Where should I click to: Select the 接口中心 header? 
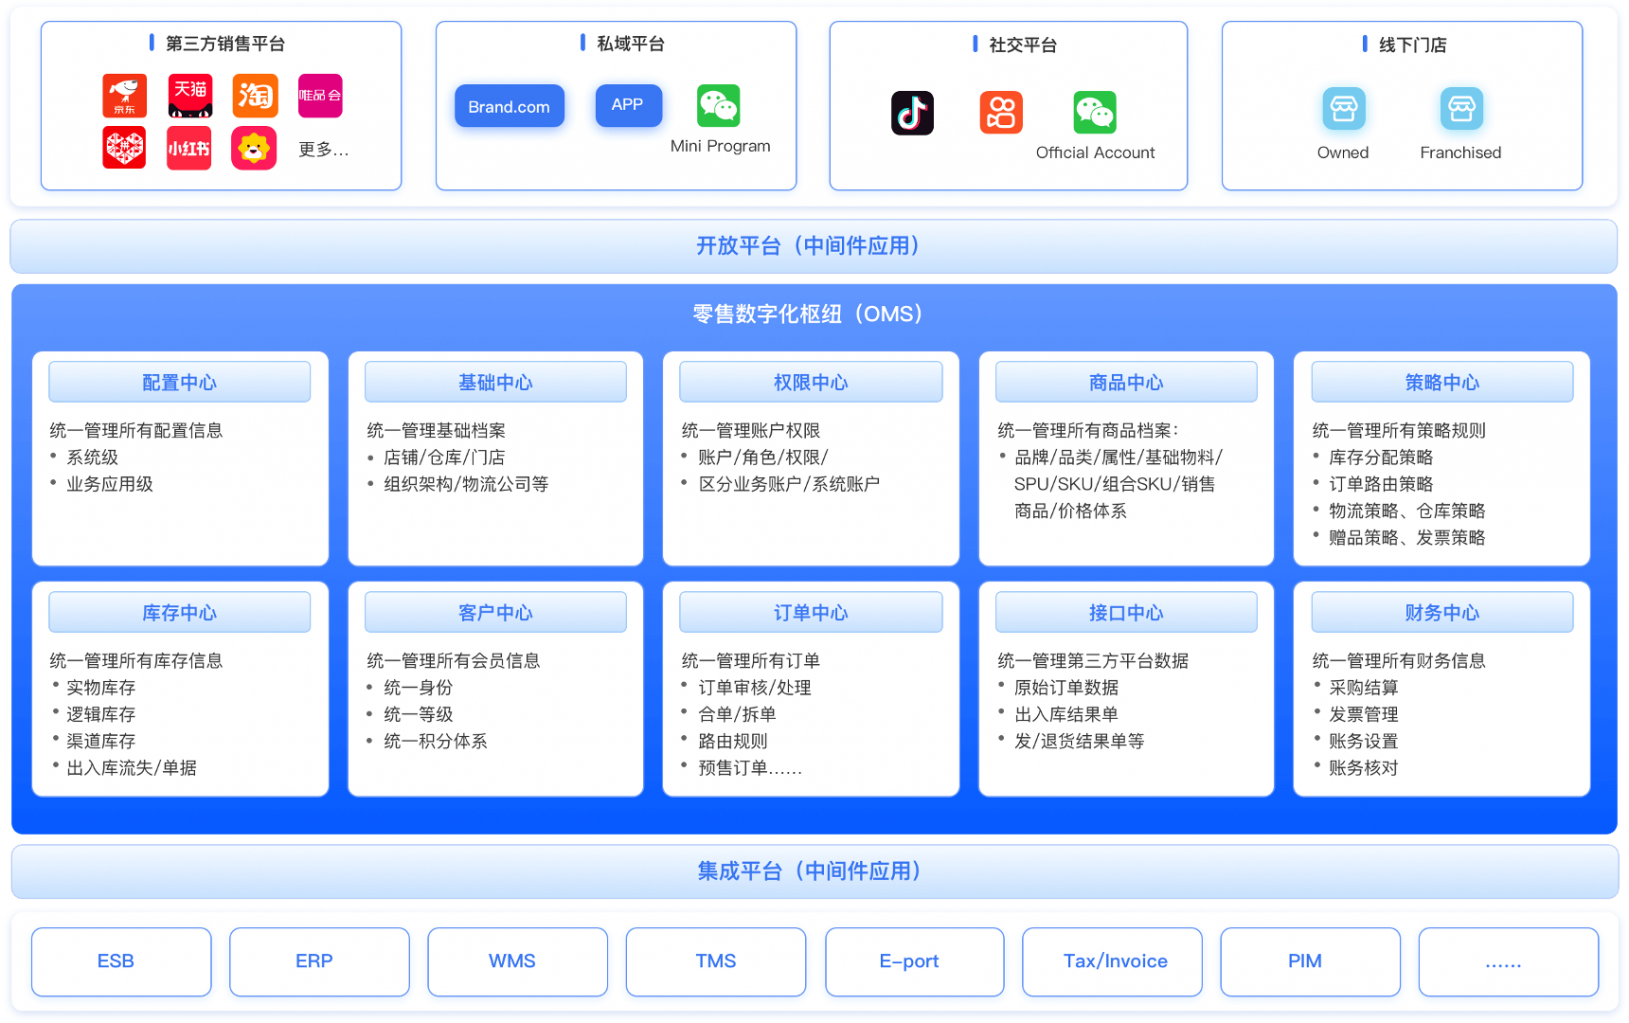[1126, 612]
